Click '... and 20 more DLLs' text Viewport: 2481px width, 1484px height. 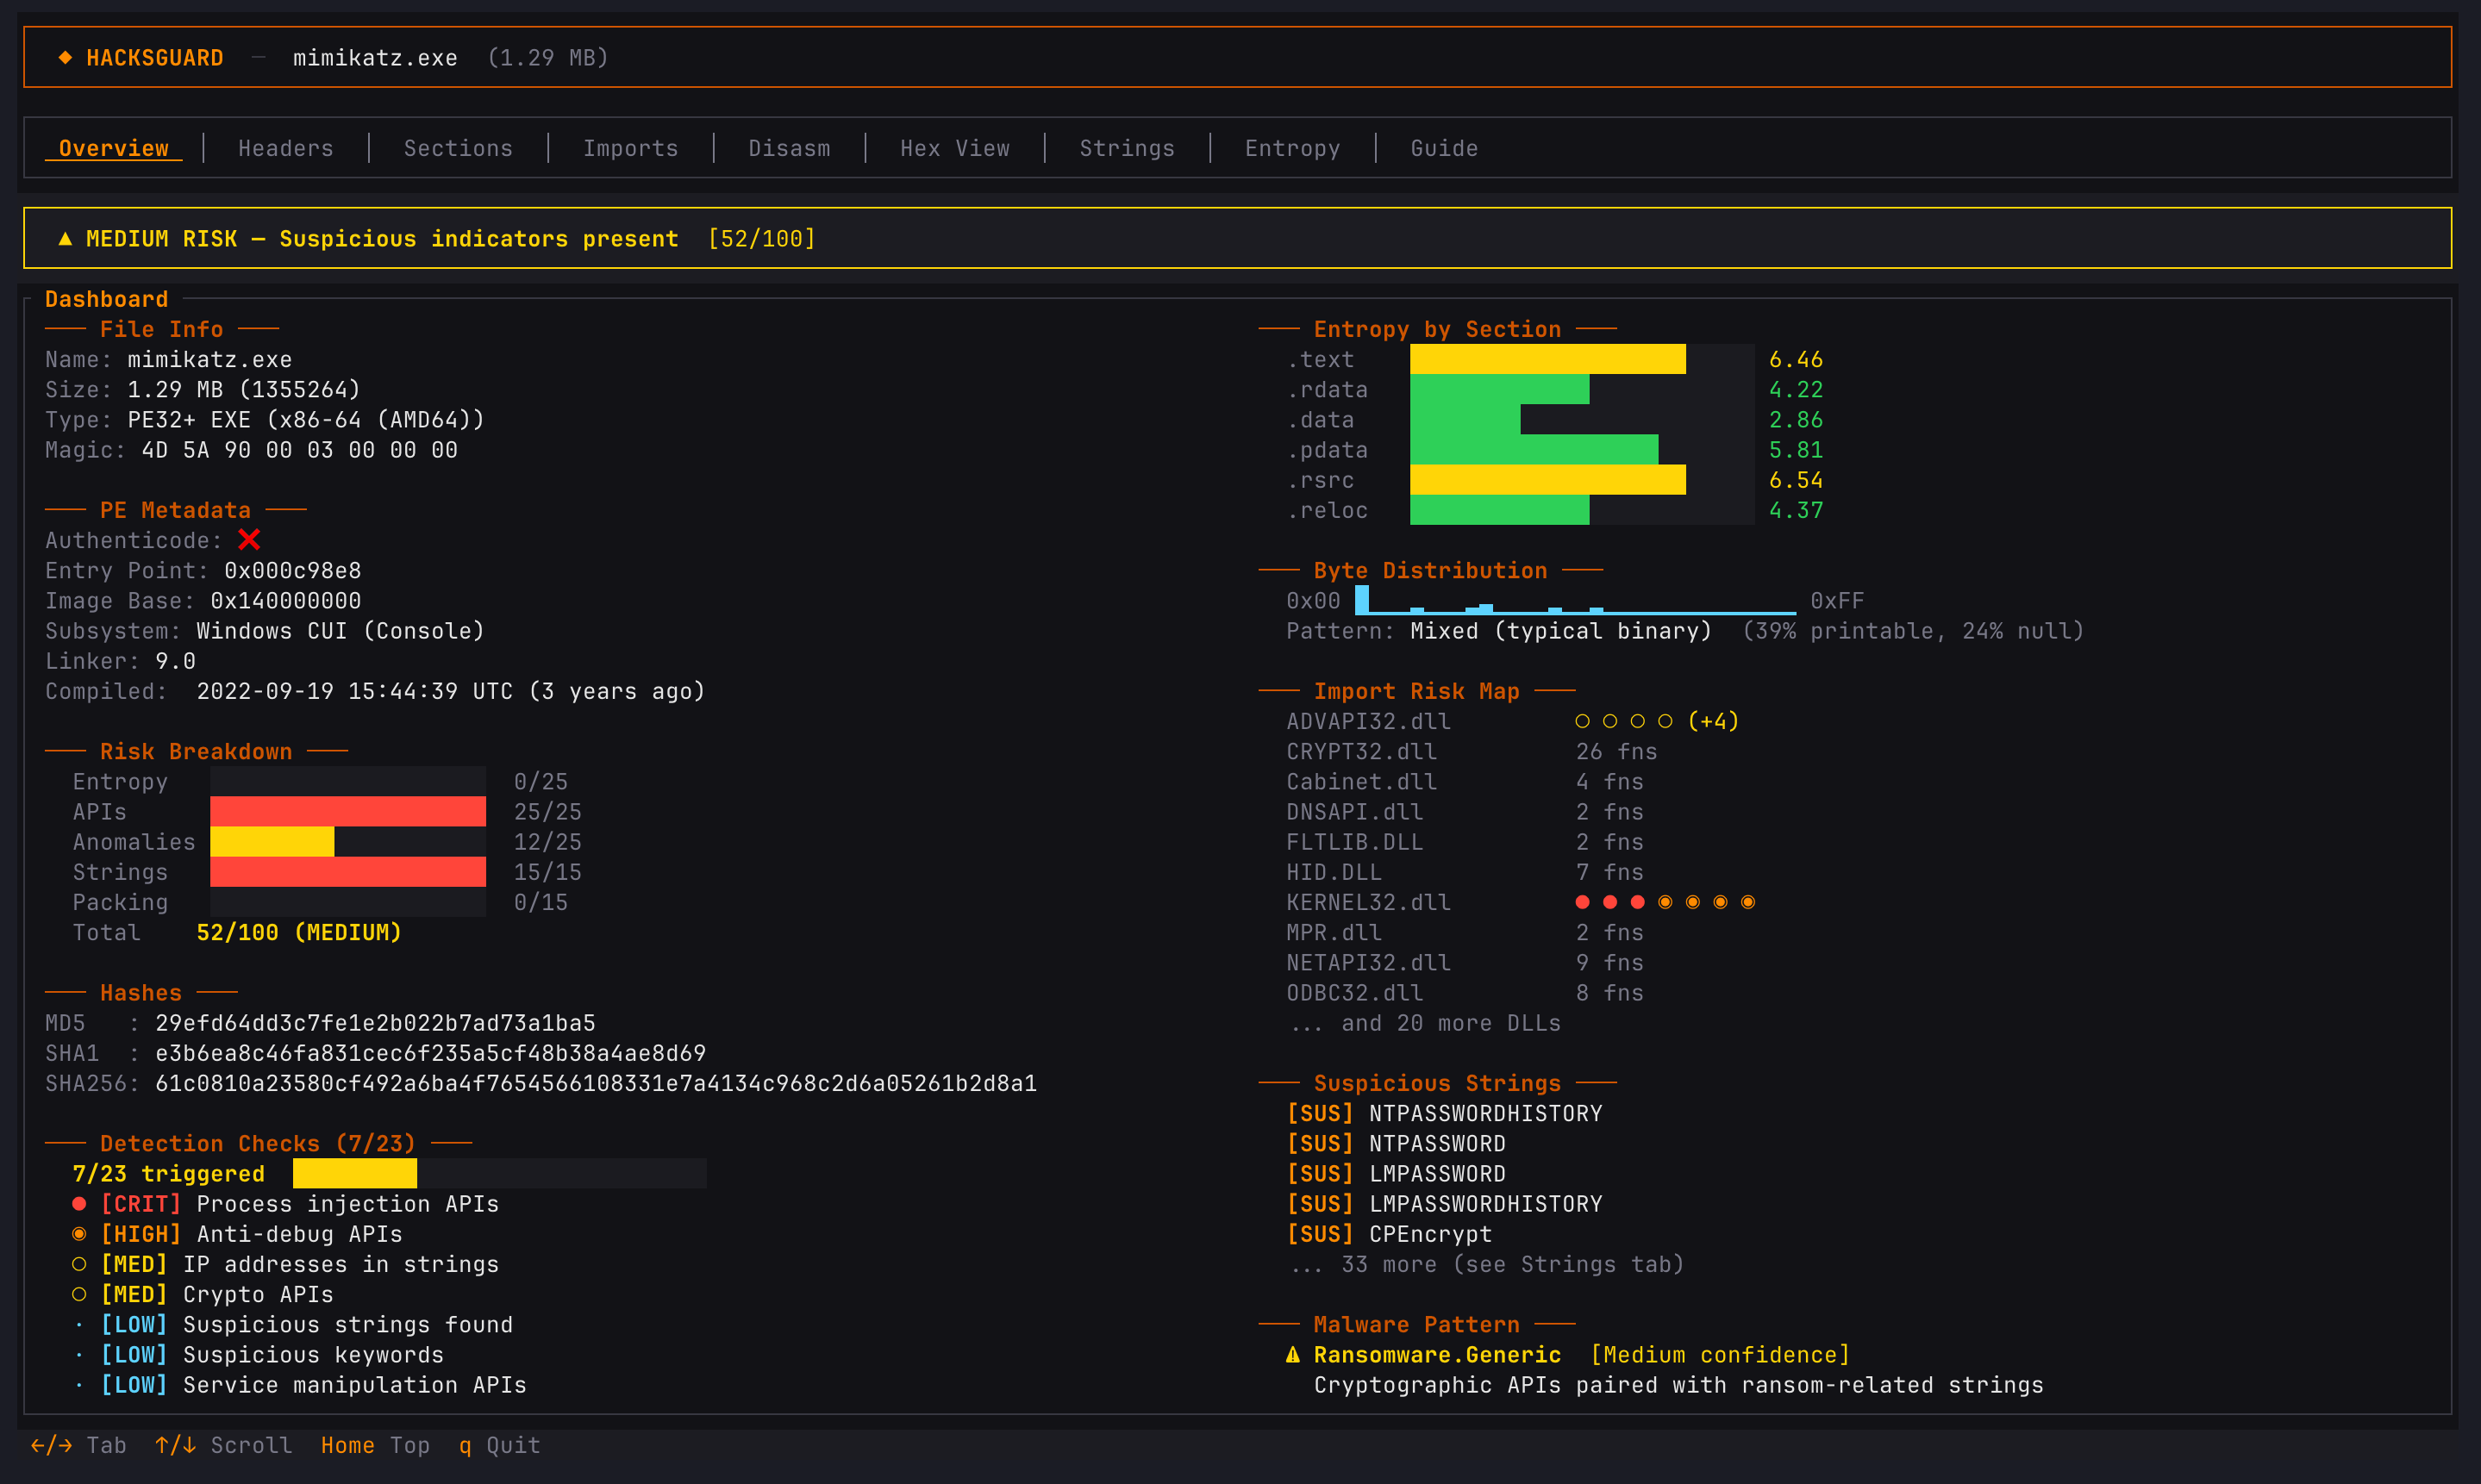(x=1423, y=1023)
